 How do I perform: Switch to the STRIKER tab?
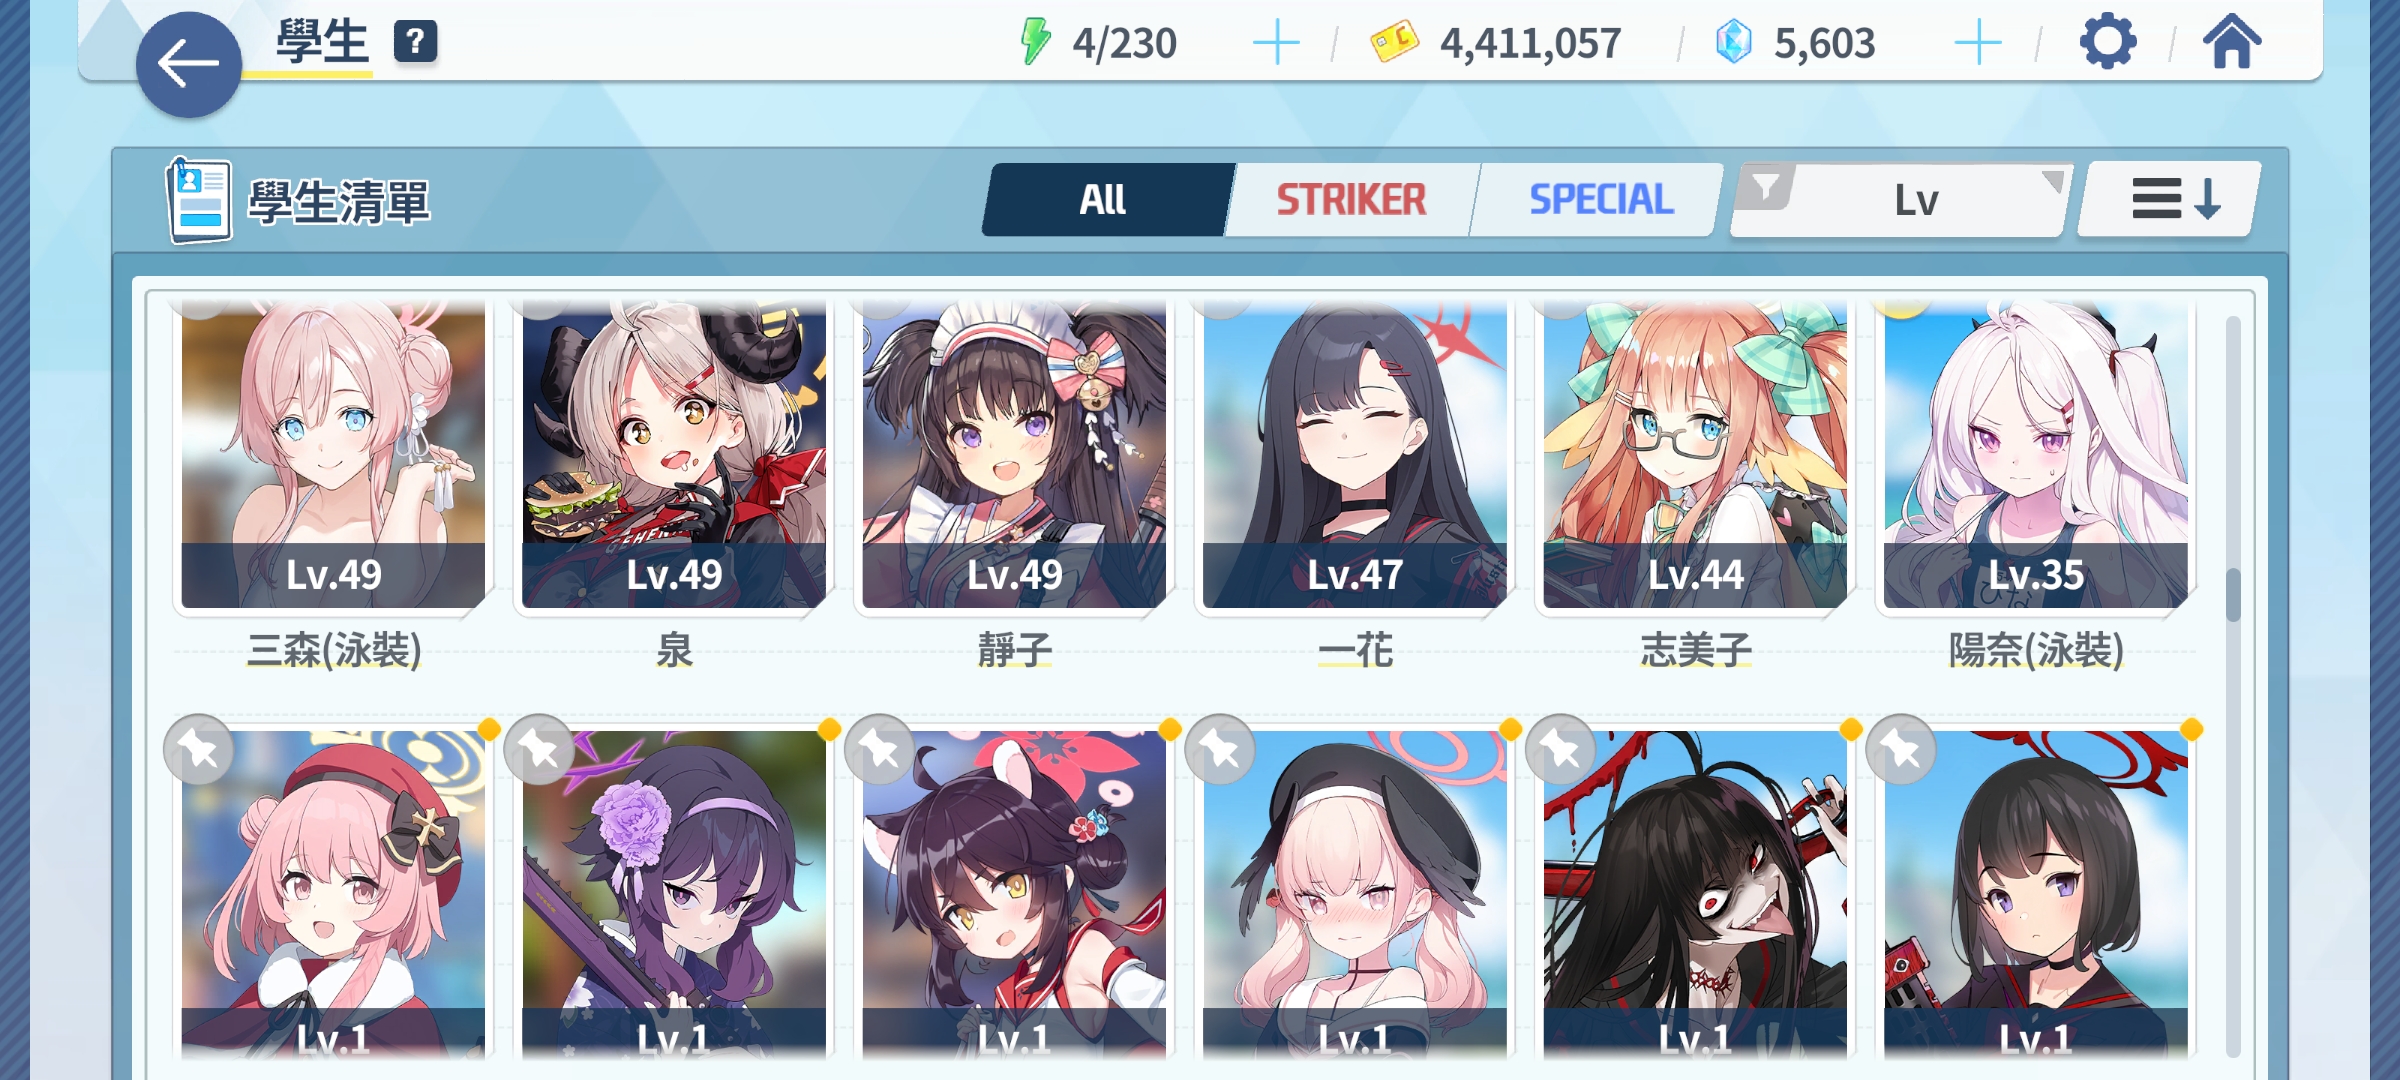click(x=1351, y=200)
